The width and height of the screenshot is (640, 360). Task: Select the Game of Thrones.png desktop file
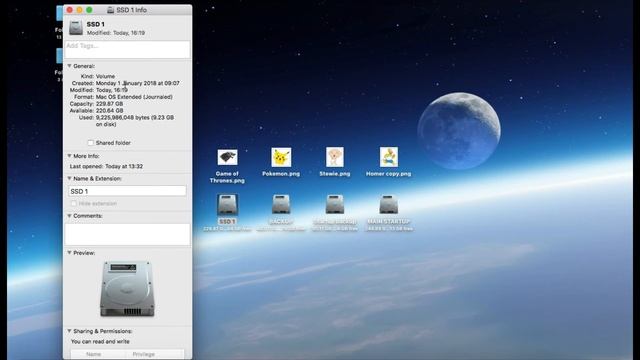click(x=227, y=158)
